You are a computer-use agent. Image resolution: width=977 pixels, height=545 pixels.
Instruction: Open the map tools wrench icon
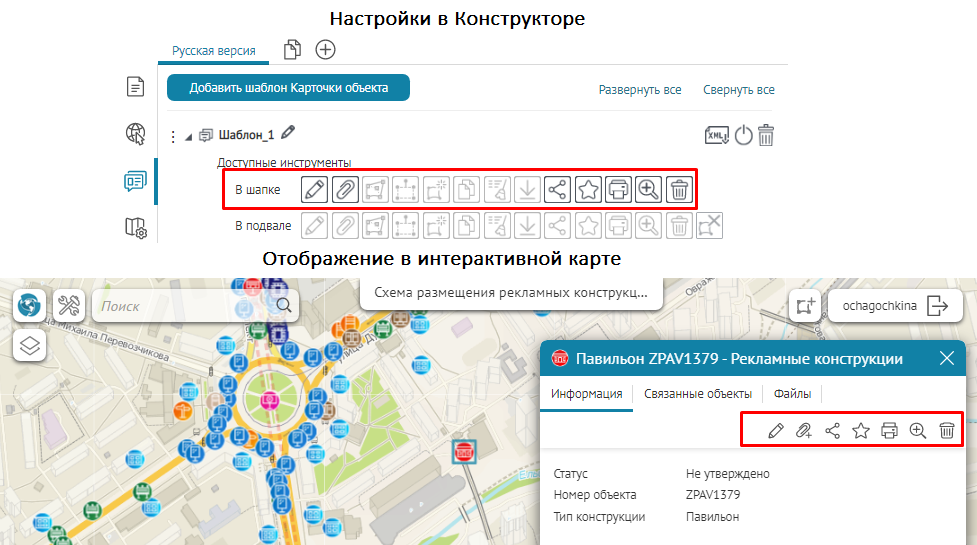[x=70, y=304]
